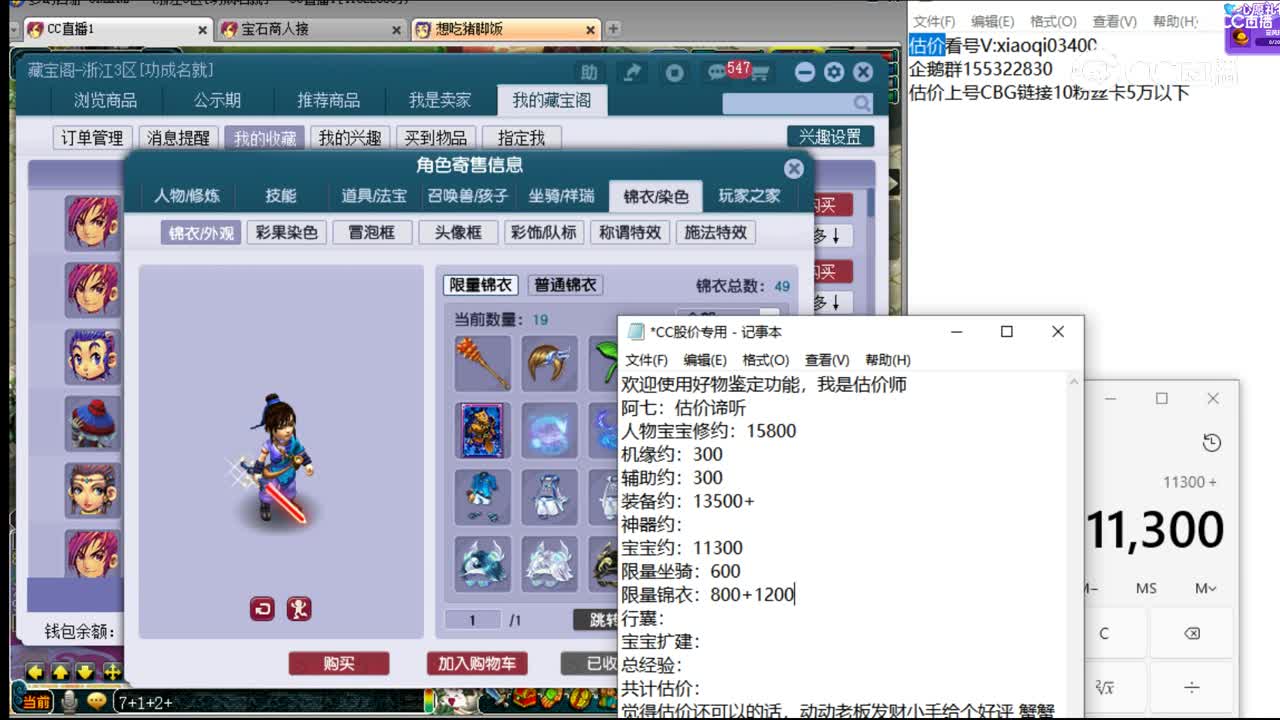
Task: Click the blue-haired character avatar
Action: (x=92, y=356)
